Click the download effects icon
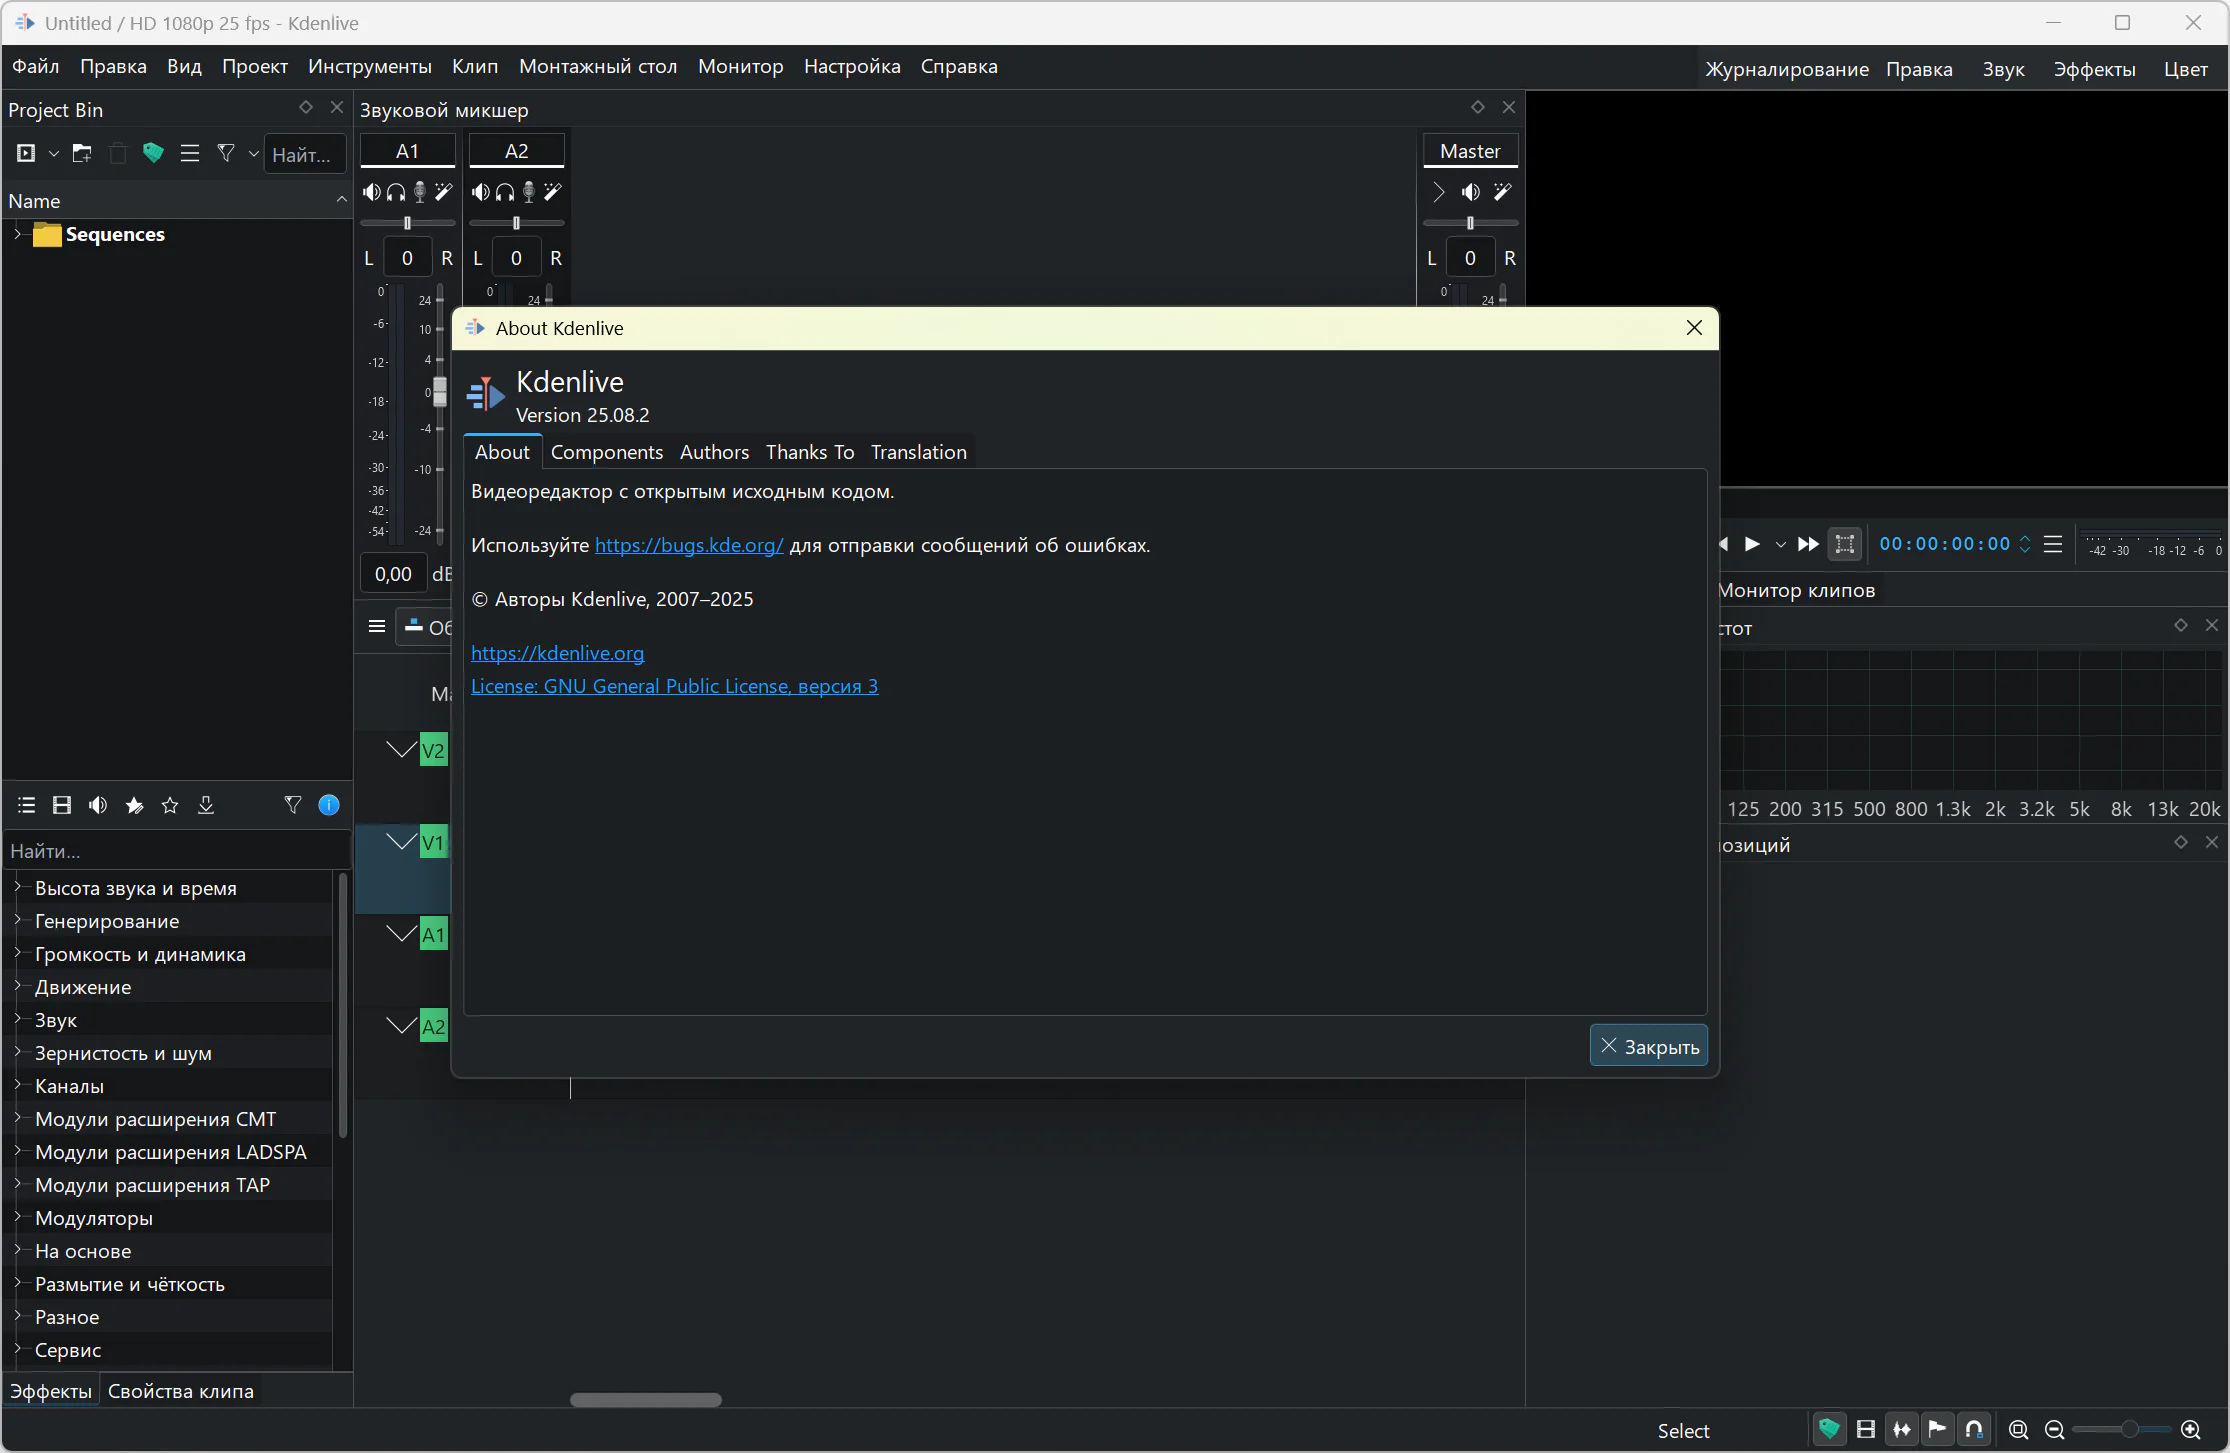 coord(206,806)
